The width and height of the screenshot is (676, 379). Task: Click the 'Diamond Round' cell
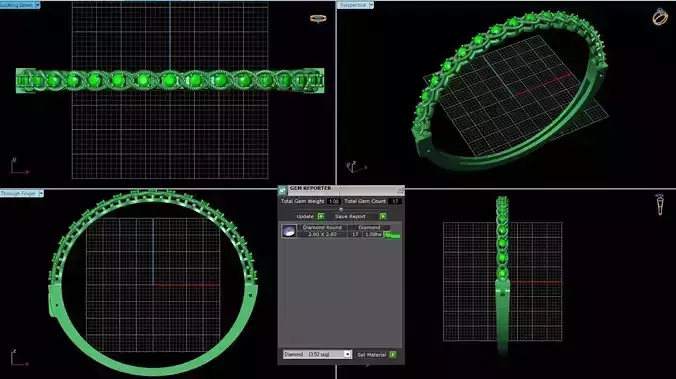(x=322, y=227)
